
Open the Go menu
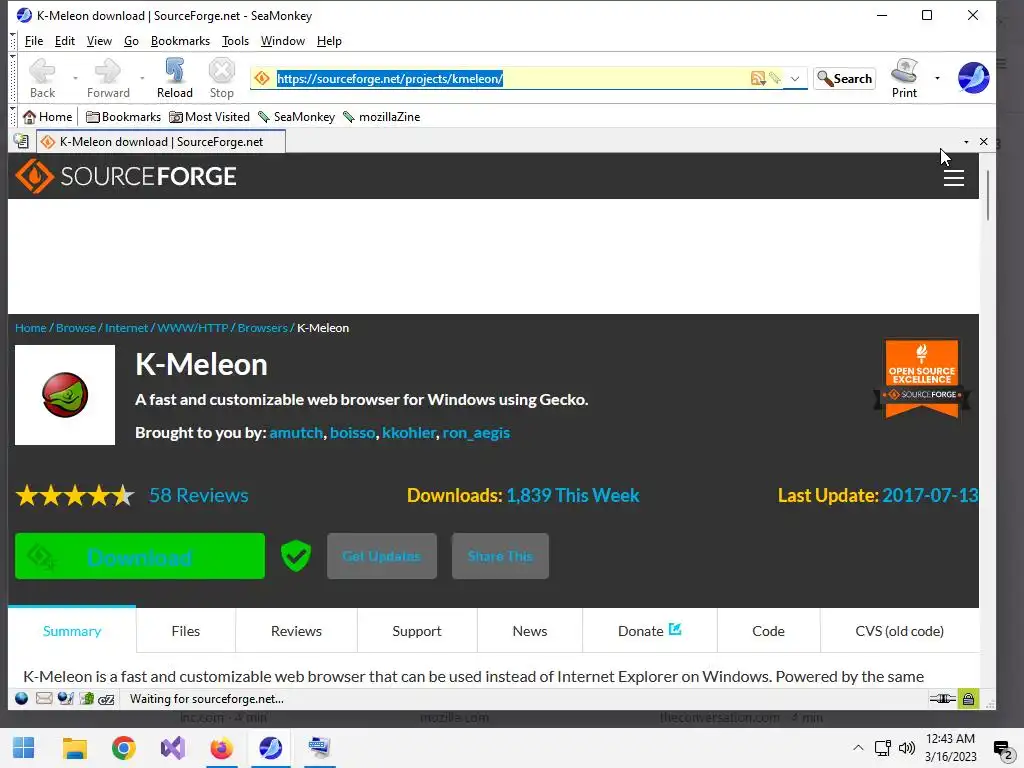tap(131, 41)
